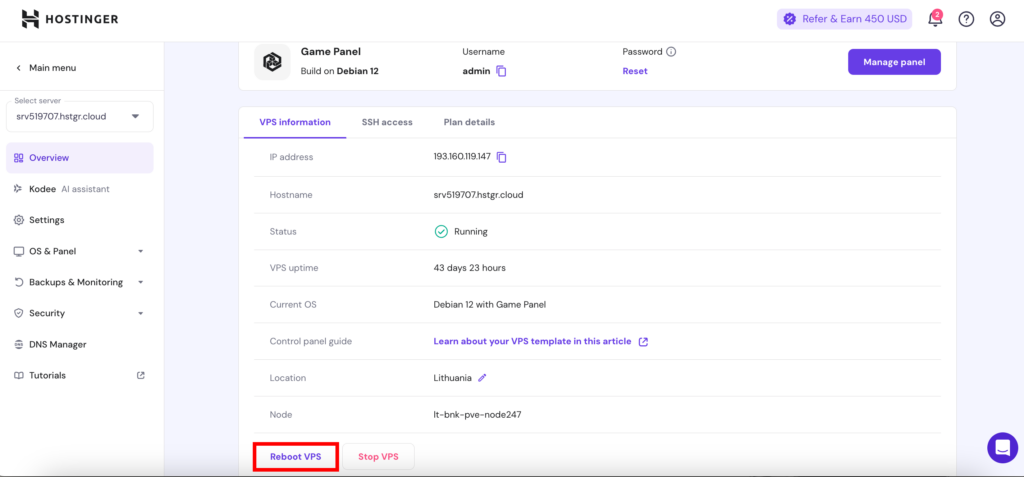
Task: Click the IP address row label
Action: tap(291, 157)
